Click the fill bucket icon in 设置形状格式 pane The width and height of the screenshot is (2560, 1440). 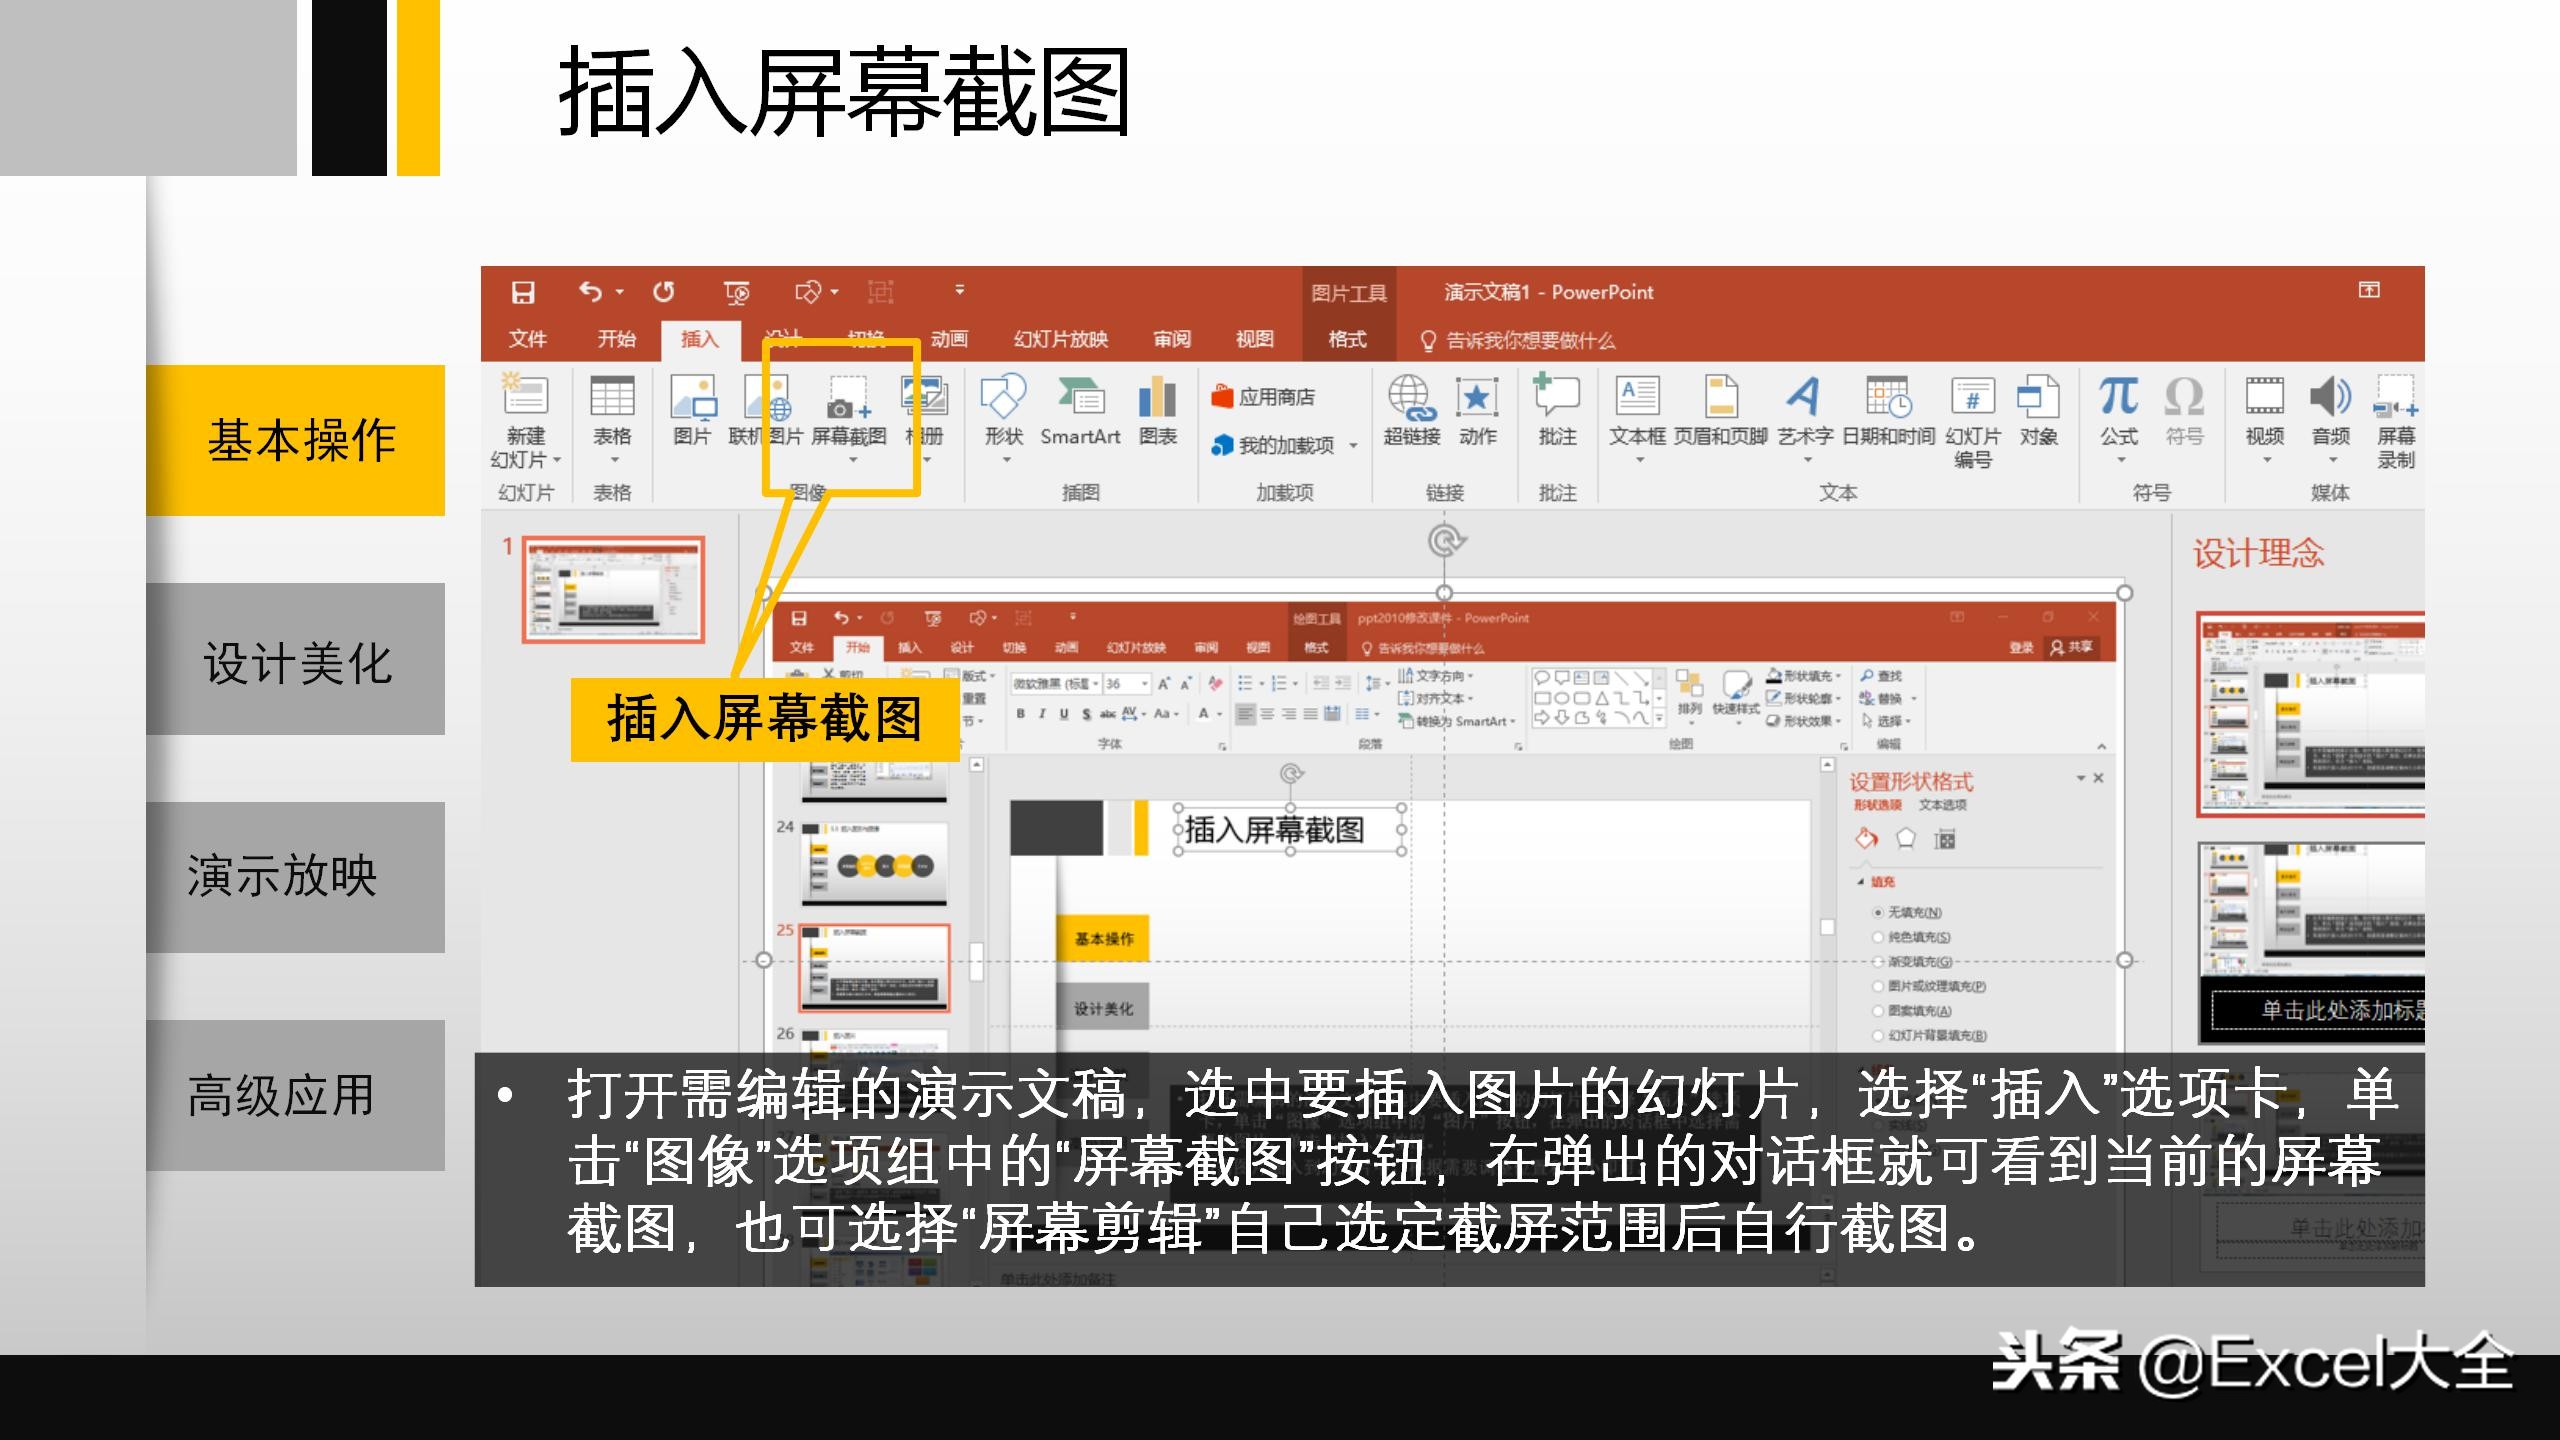(1866, 839)
